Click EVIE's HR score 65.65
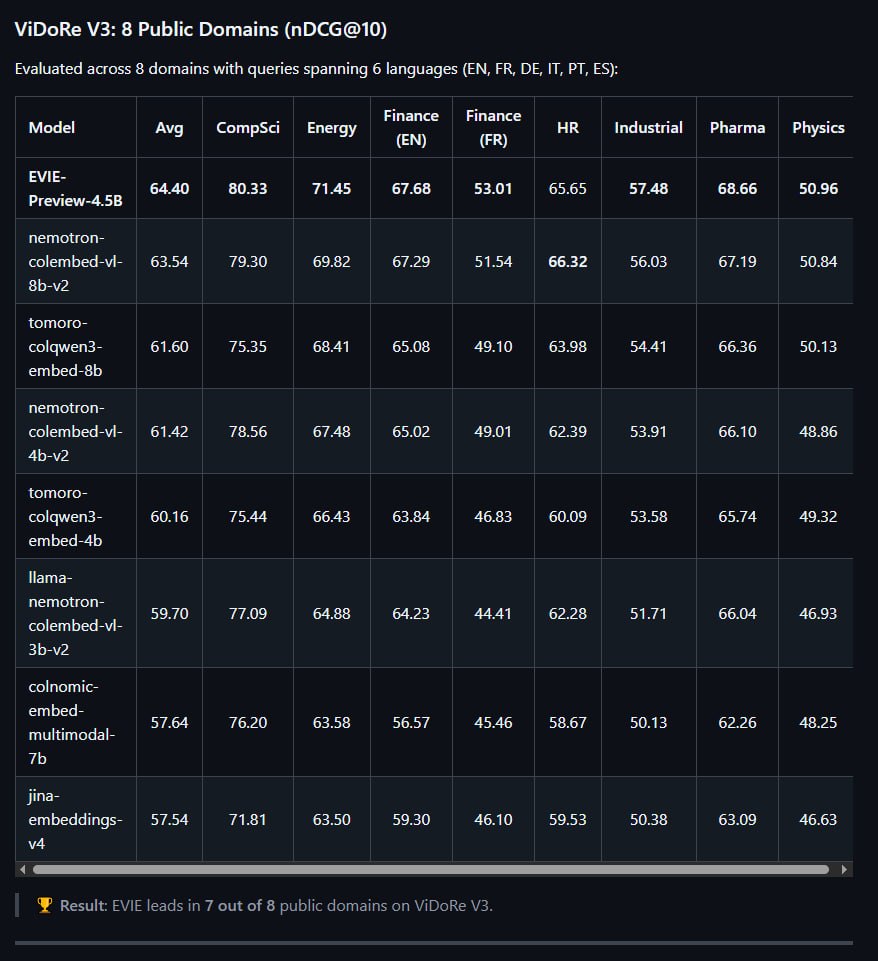878x961 pixels. click(x=567, y=188)
